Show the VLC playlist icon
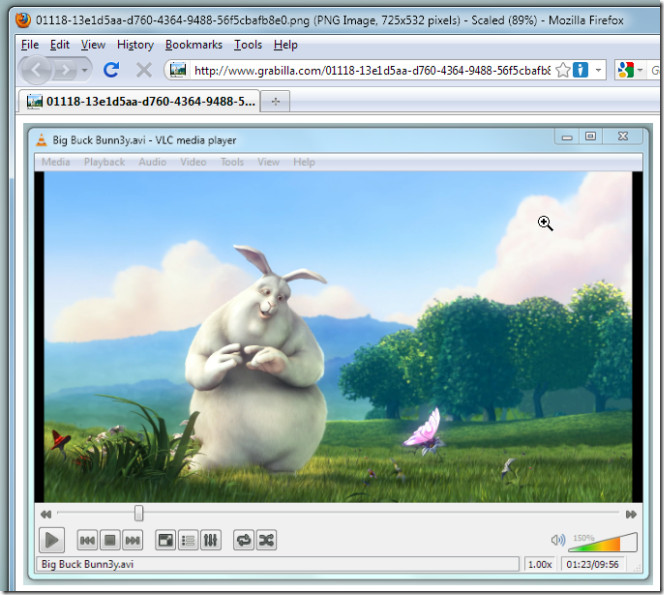The width and height of the screenshot is (664, 595). tap(188, 540)
